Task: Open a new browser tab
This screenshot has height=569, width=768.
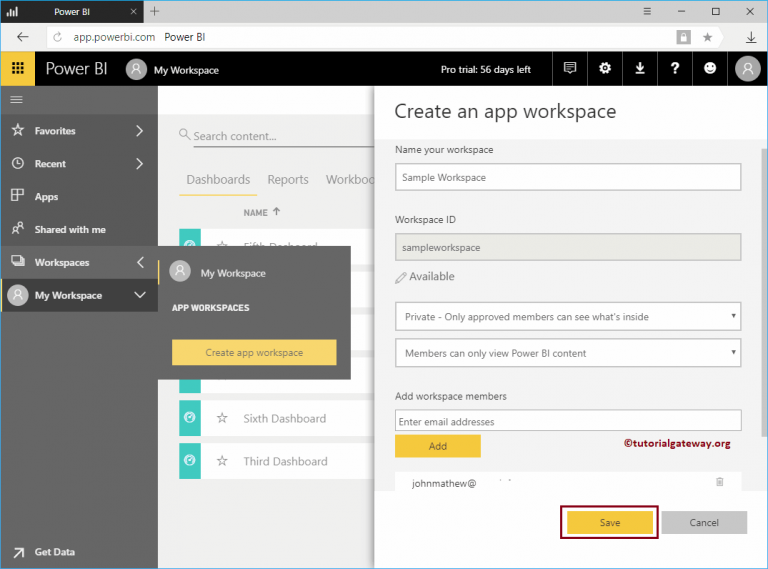Action: tap(155, 11)
